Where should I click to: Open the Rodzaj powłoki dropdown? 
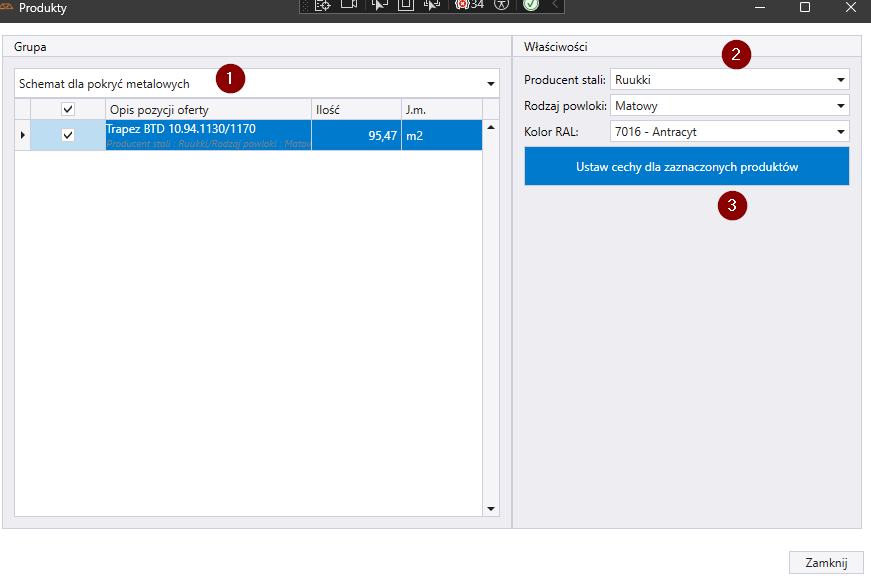(x=840, y=106)
